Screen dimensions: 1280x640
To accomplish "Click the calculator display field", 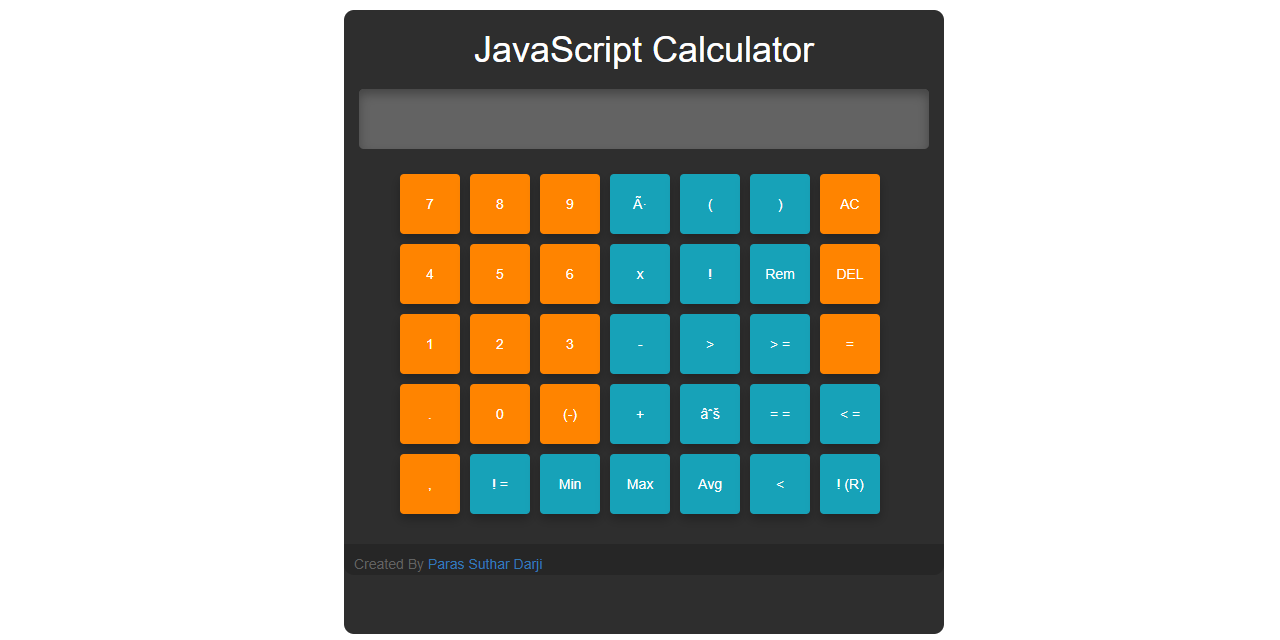I will tap(644, 119).
